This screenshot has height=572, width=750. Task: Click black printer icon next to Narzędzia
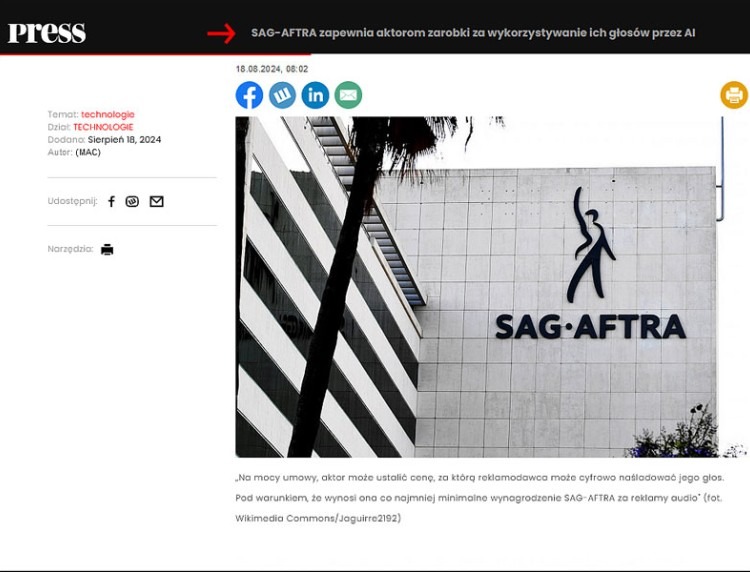[x=107, y=249]
